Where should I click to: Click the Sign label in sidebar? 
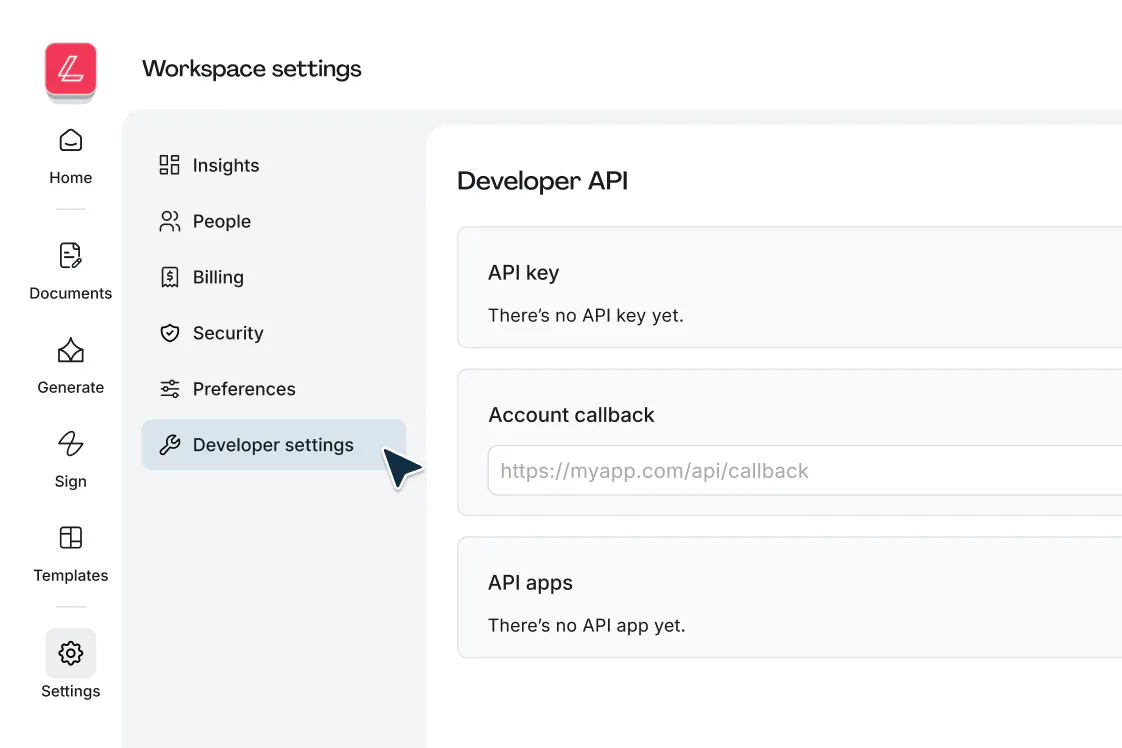point(71,482)
